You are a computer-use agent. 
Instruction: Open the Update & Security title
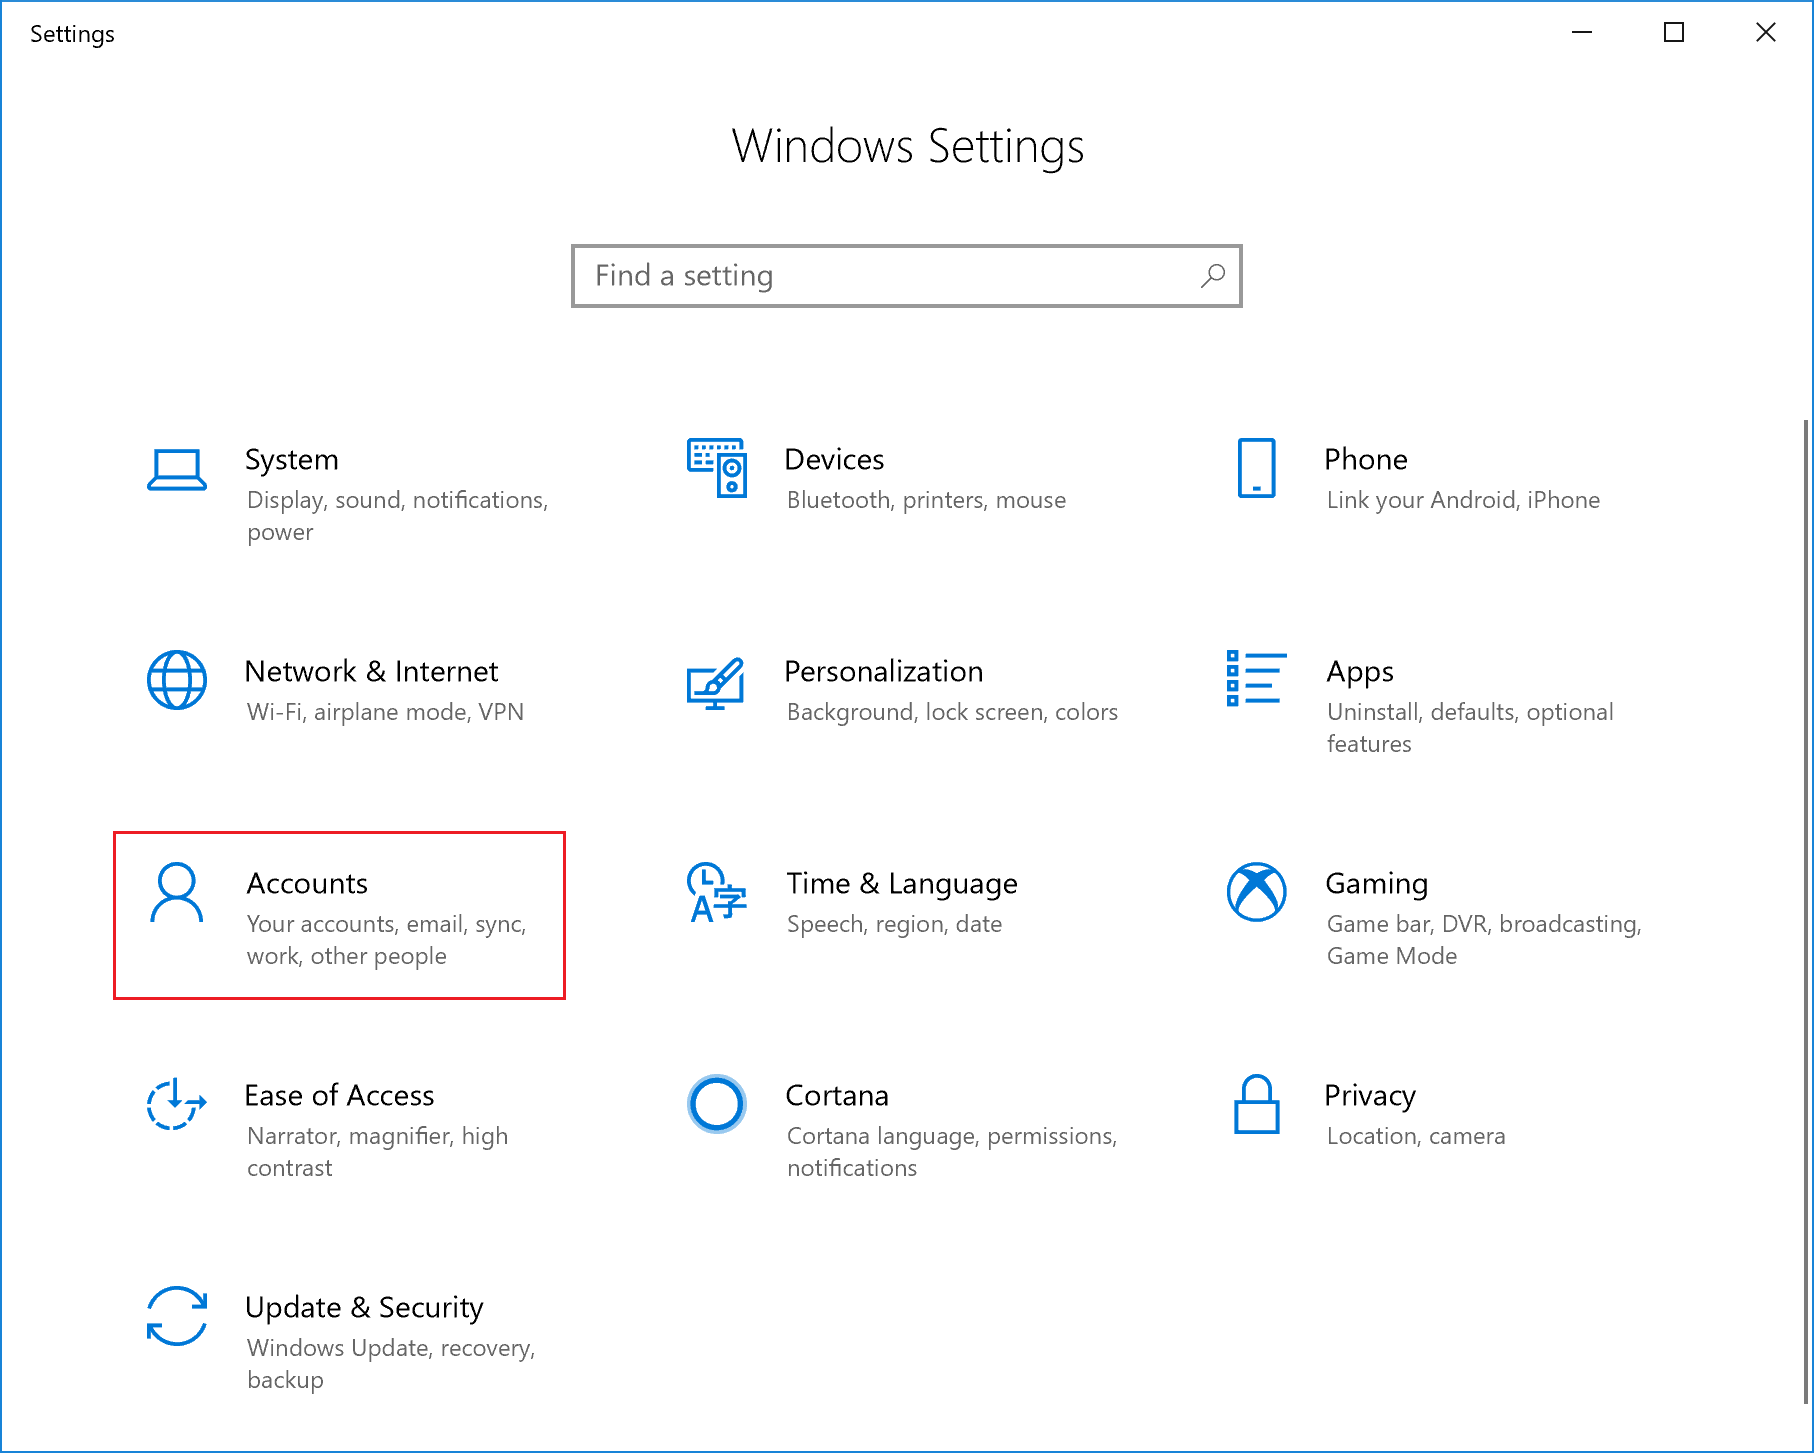(365, 1309)
